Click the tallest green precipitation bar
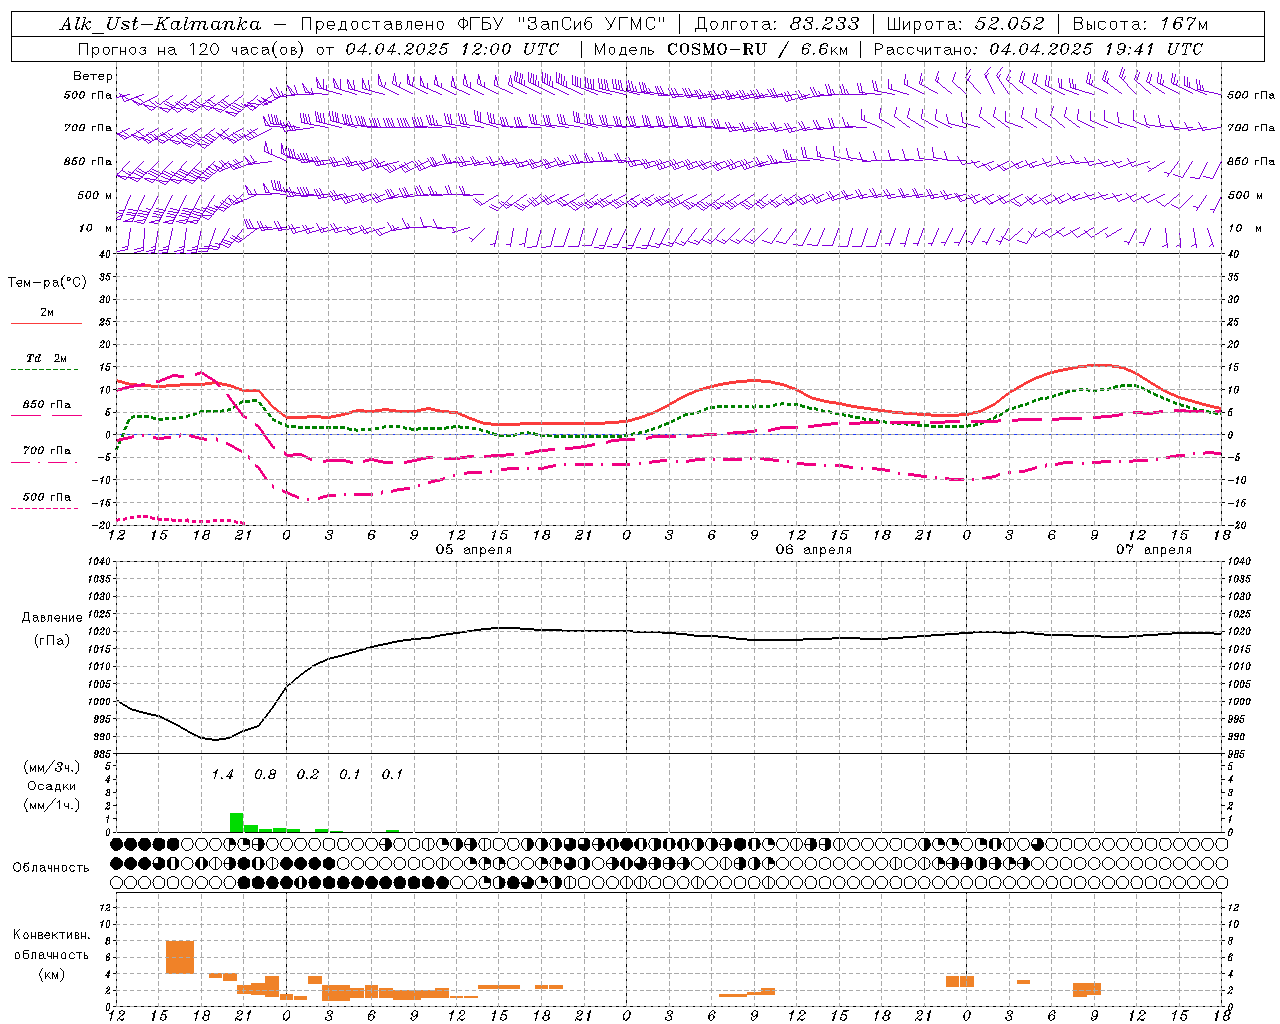 tap(237, 822)
